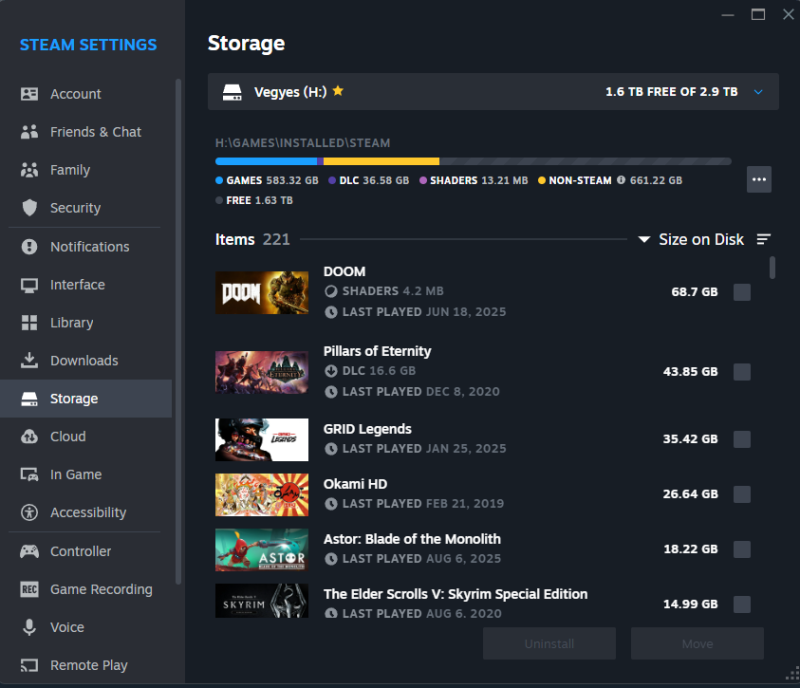The height and width of the screenshot is (688, 800).
Task: Click the Account card icon
Action: [x=29, y=94]
